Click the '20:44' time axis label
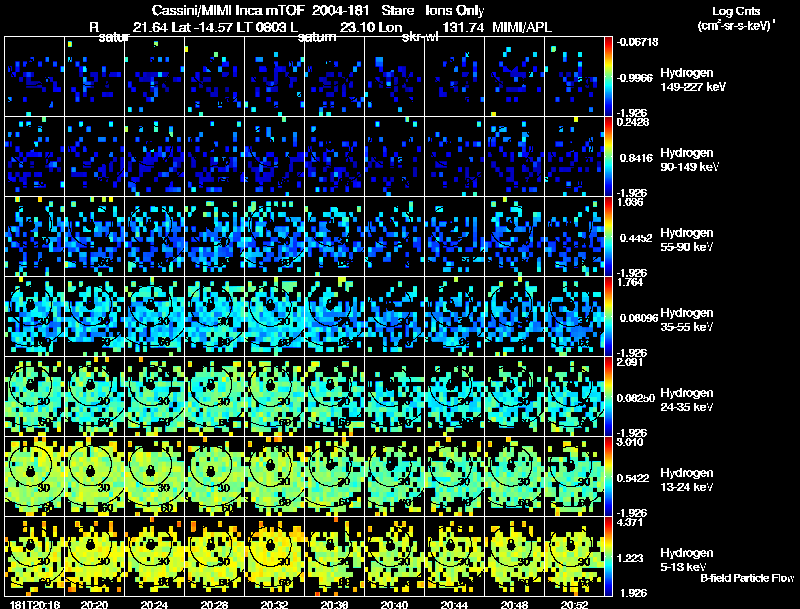The width and height of the screenshot is (800, 609). (455, 604)
